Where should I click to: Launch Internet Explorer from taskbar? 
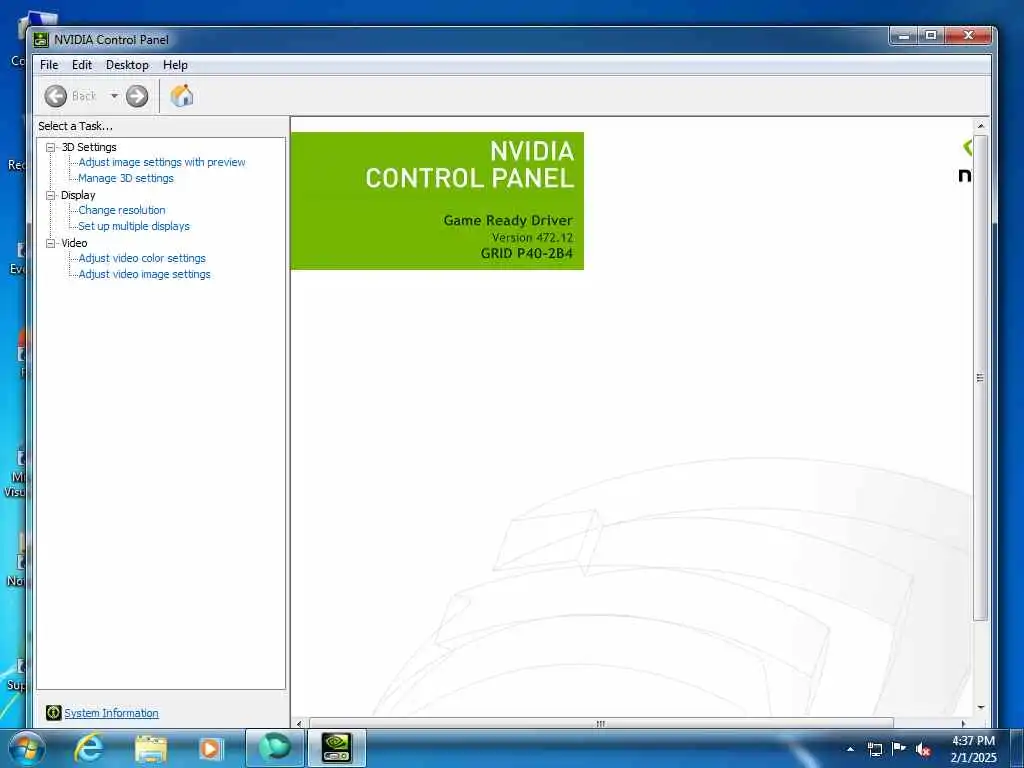88,748
